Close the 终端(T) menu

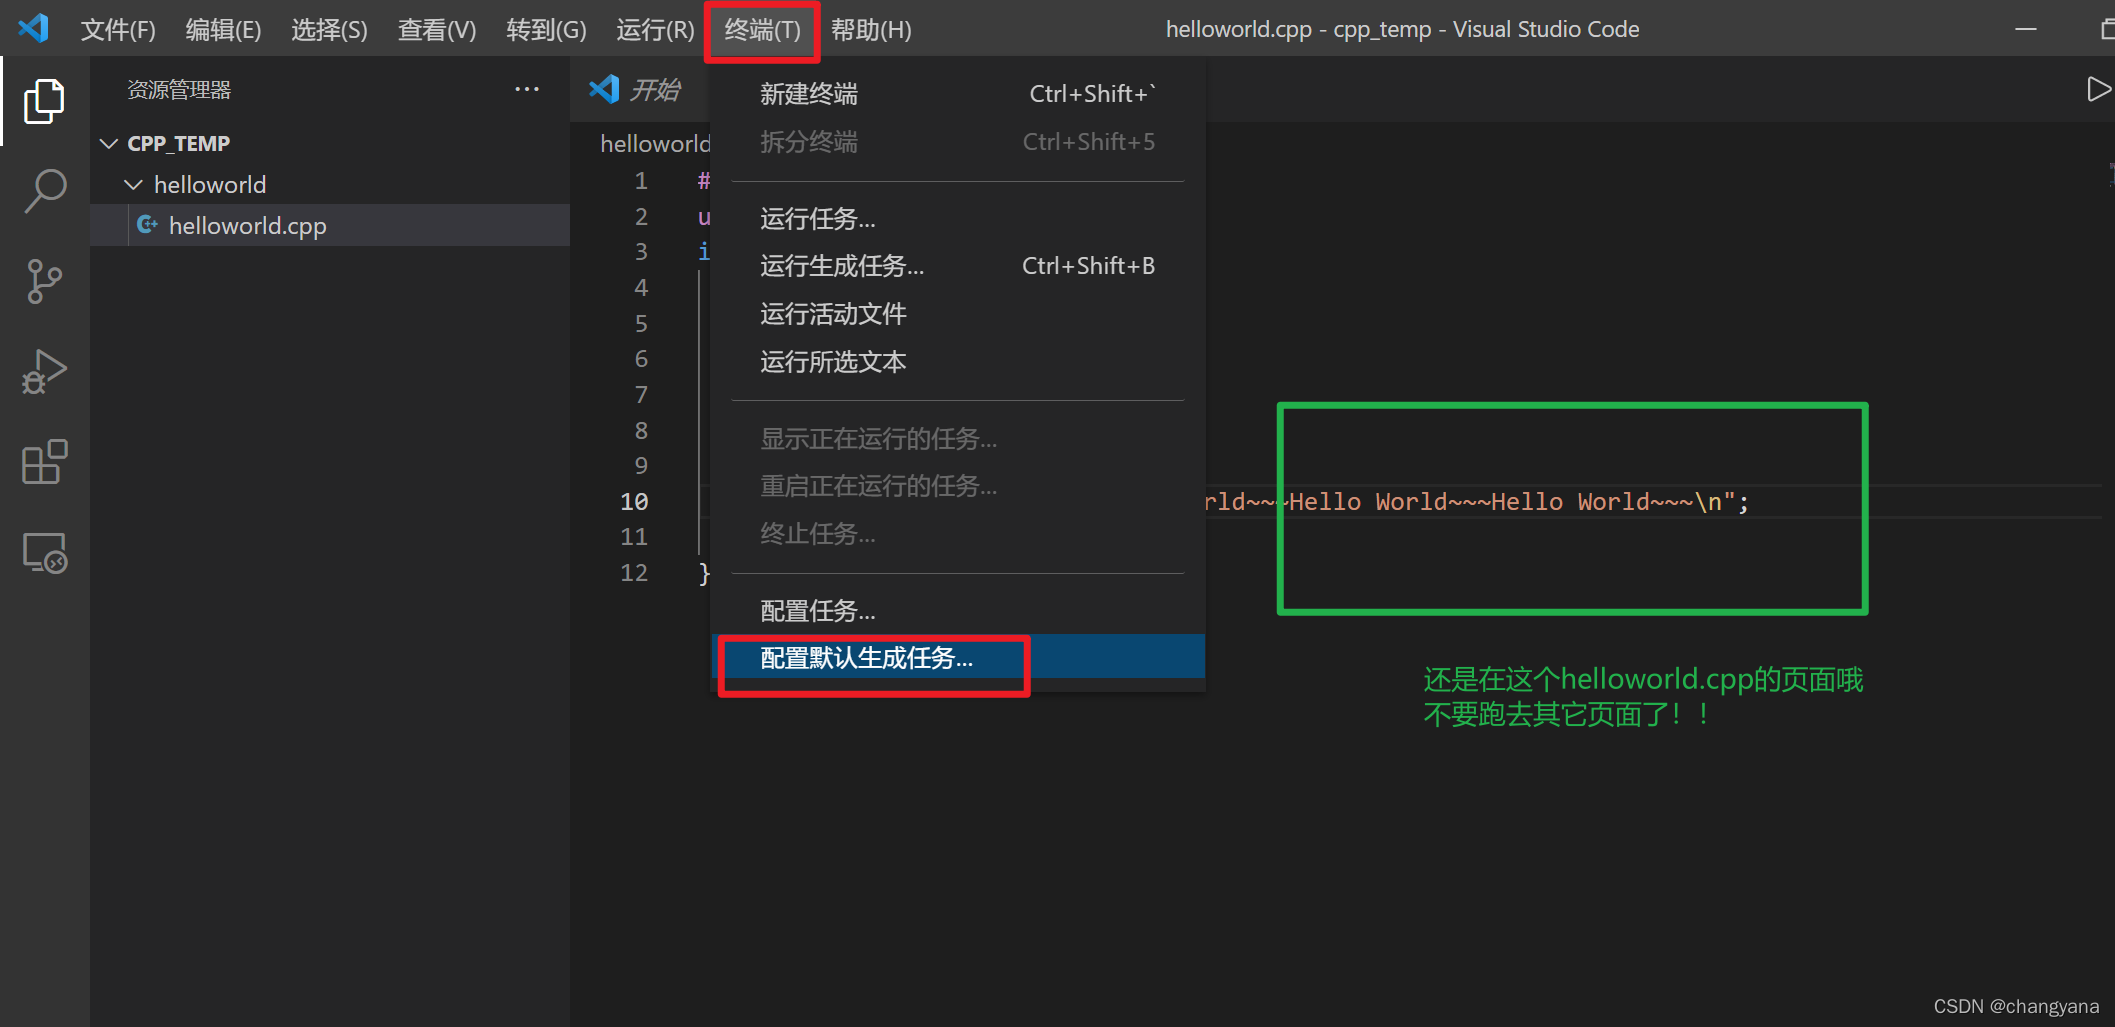tap(762, 30)
